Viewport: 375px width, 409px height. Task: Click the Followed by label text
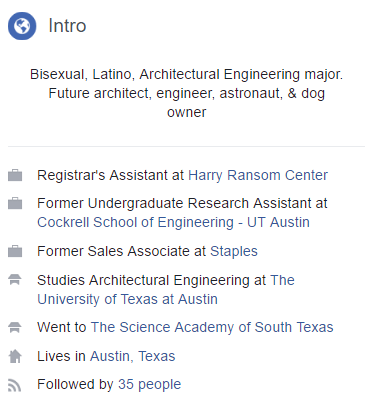tap(75, 384)
